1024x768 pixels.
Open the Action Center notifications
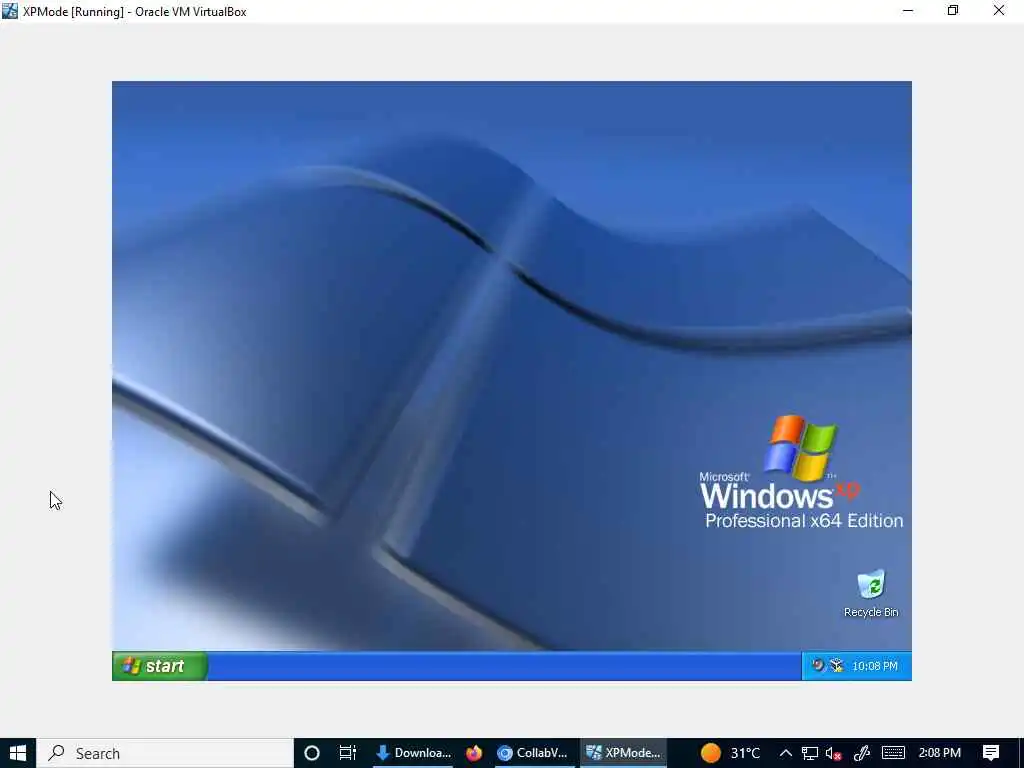tap(991, 753)
